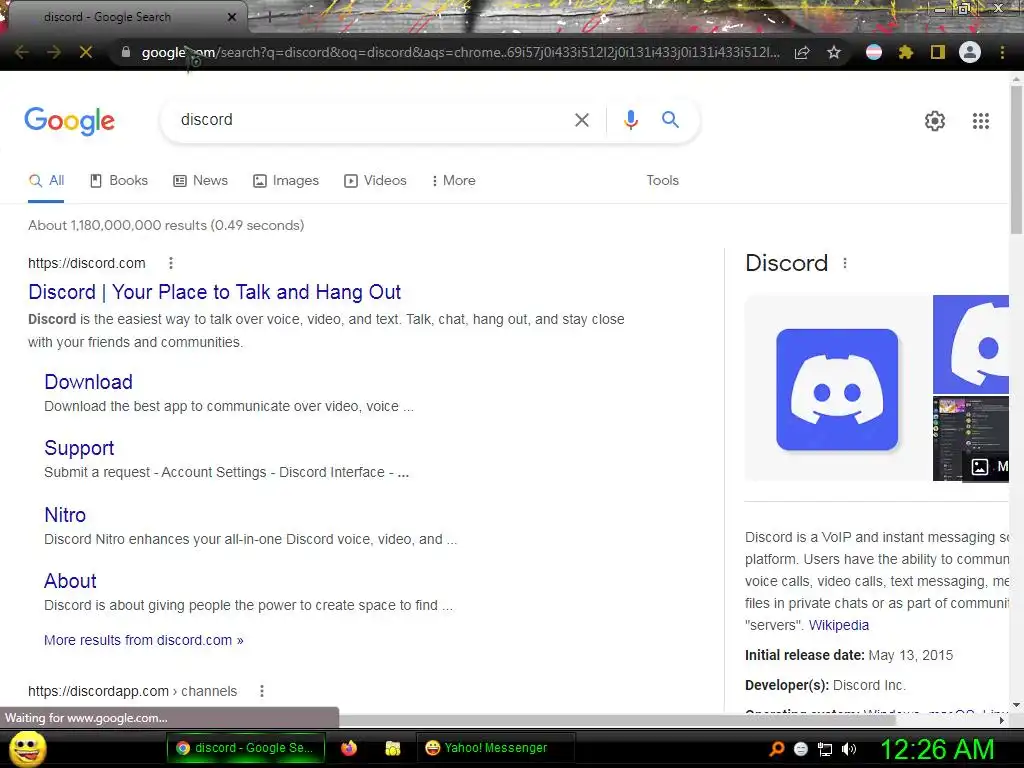Screen dimensions: 1024x768
Task: Open the Chrome profile avatar
Action: tap(970, 52)
